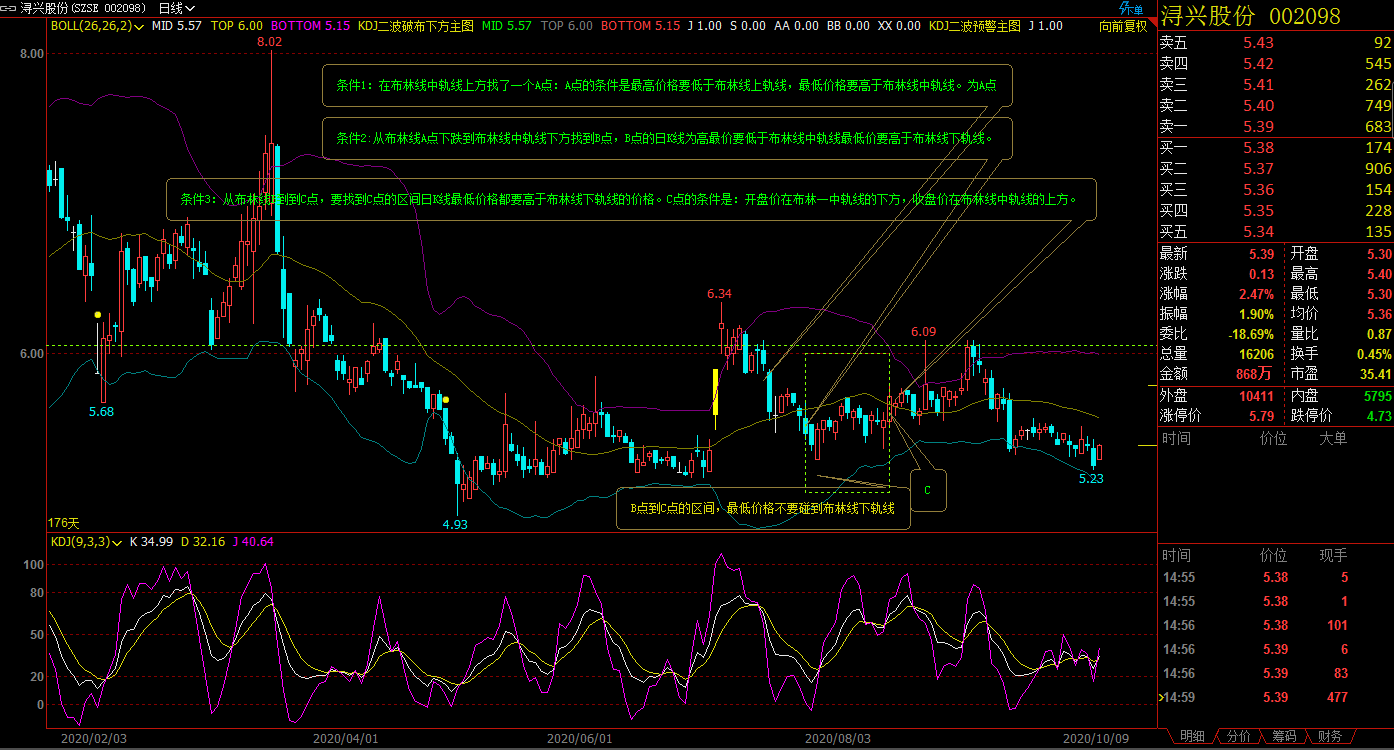
Task: Click the 下单 order icon at top right
Action: click(x=1130, y=8)
